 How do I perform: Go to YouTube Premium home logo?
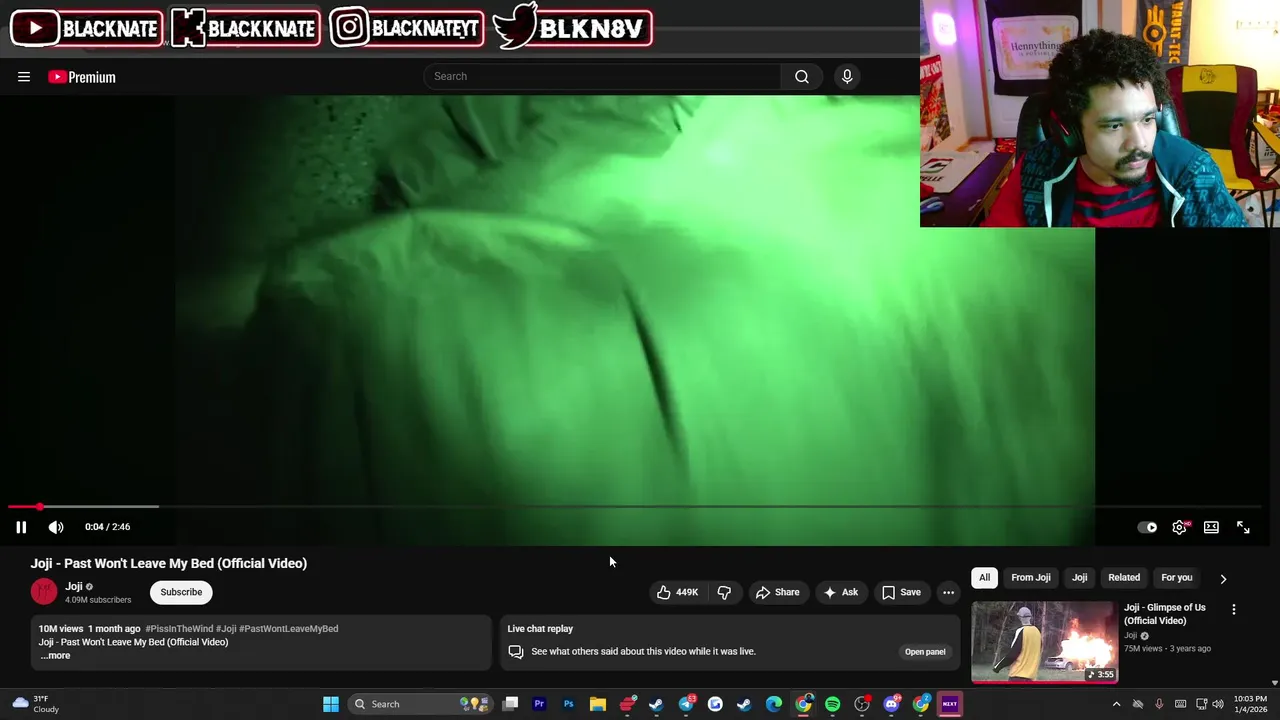pyautogui.click(x=82, y=77)
